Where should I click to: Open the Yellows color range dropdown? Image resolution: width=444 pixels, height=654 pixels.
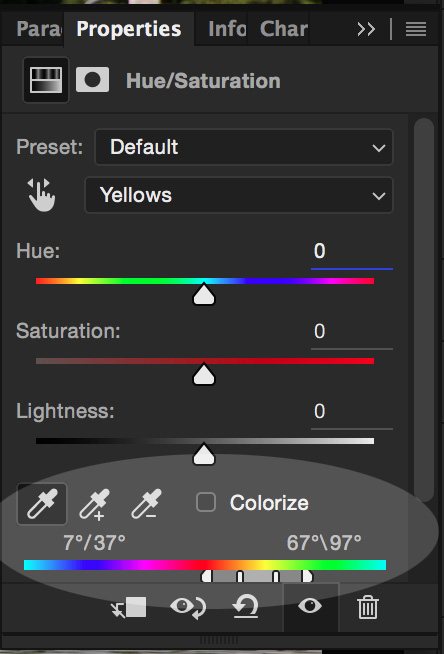[239, 195]
